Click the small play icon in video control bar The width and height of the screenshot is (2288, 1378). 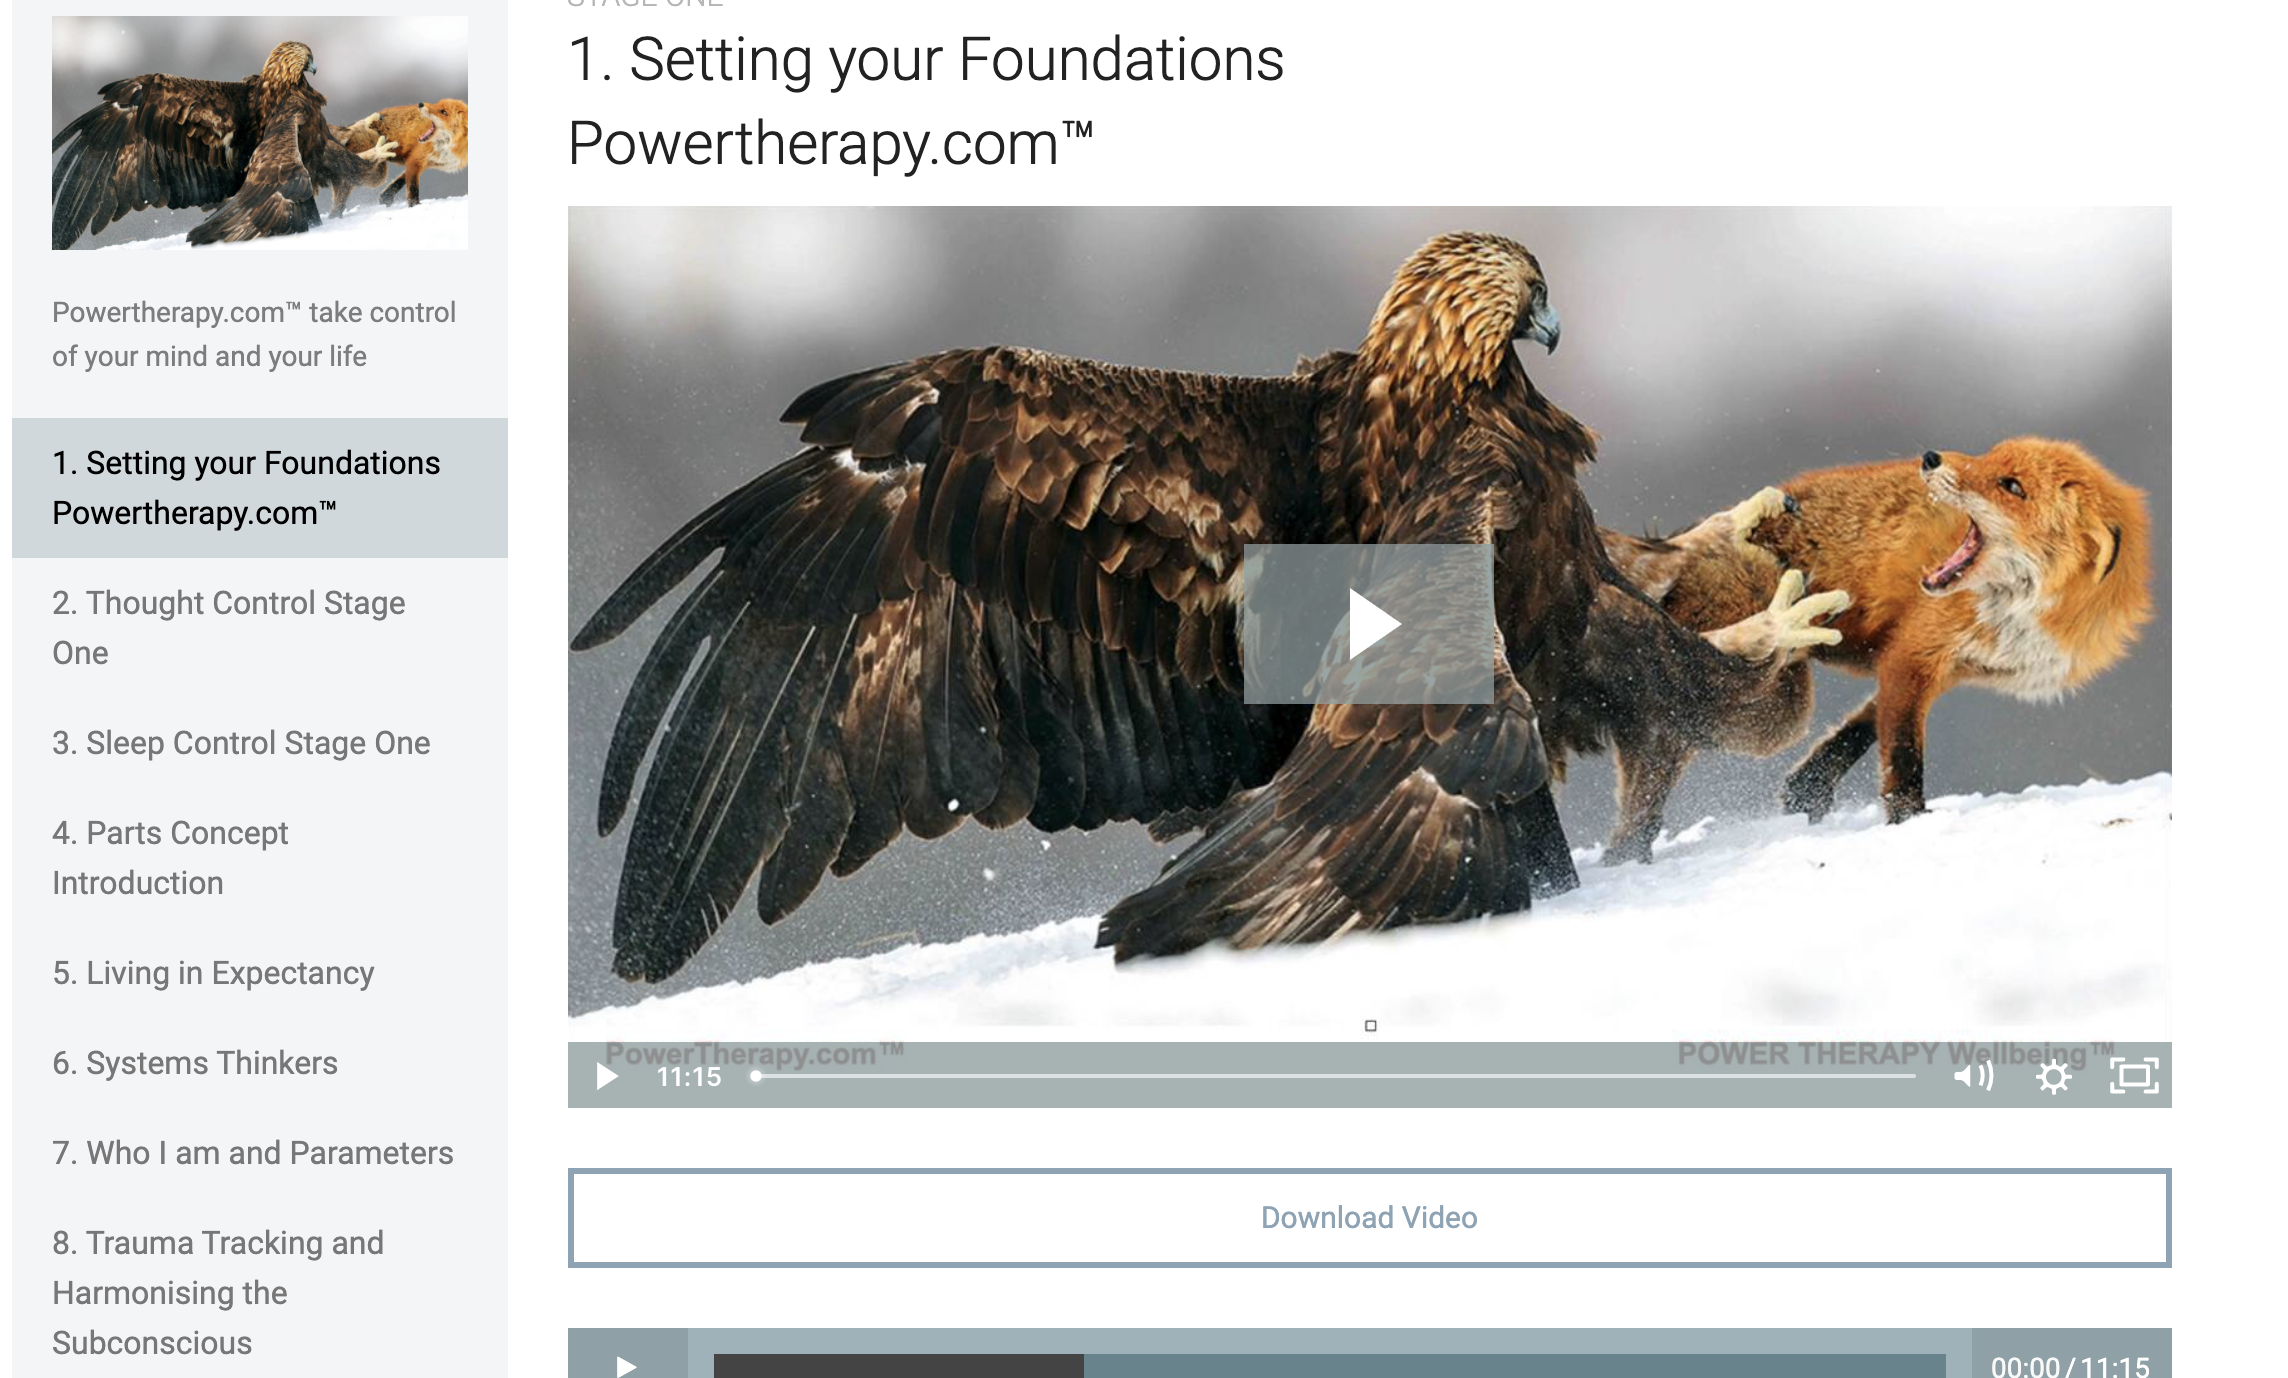click(x=607, y=1077)
